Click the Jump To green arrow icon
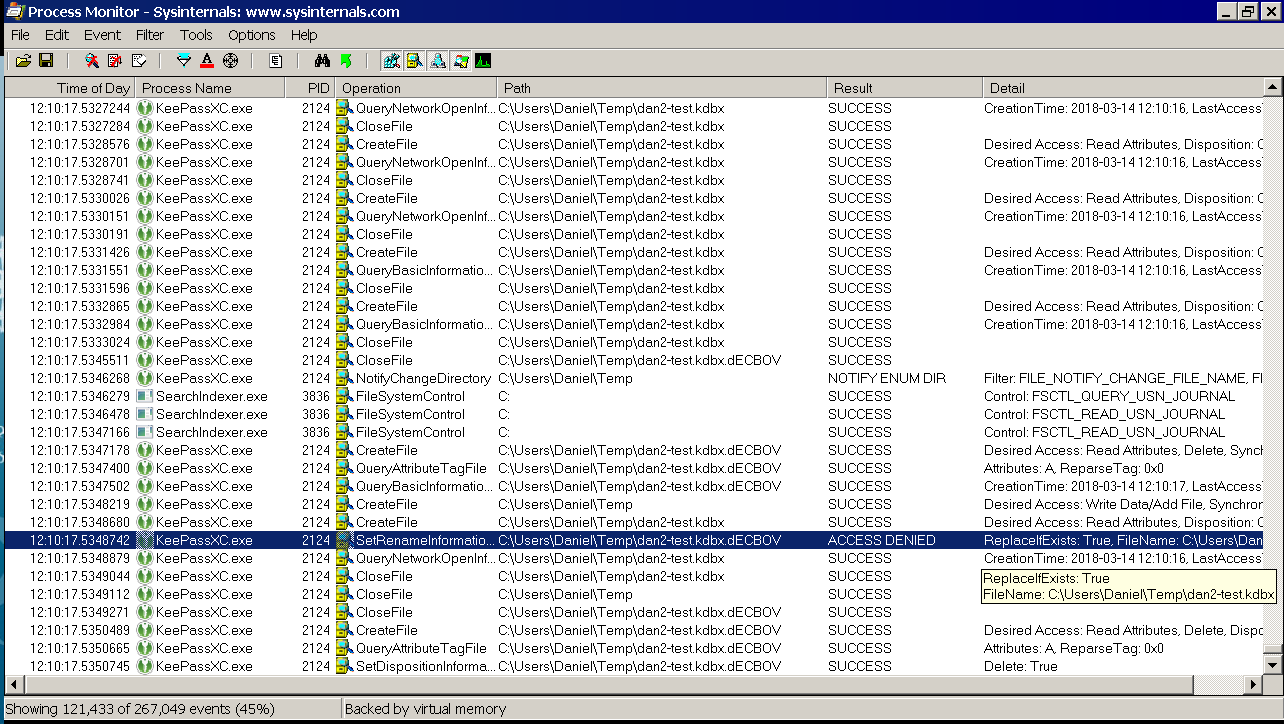This screenshot has height=724, width=1284. [345, 60]
